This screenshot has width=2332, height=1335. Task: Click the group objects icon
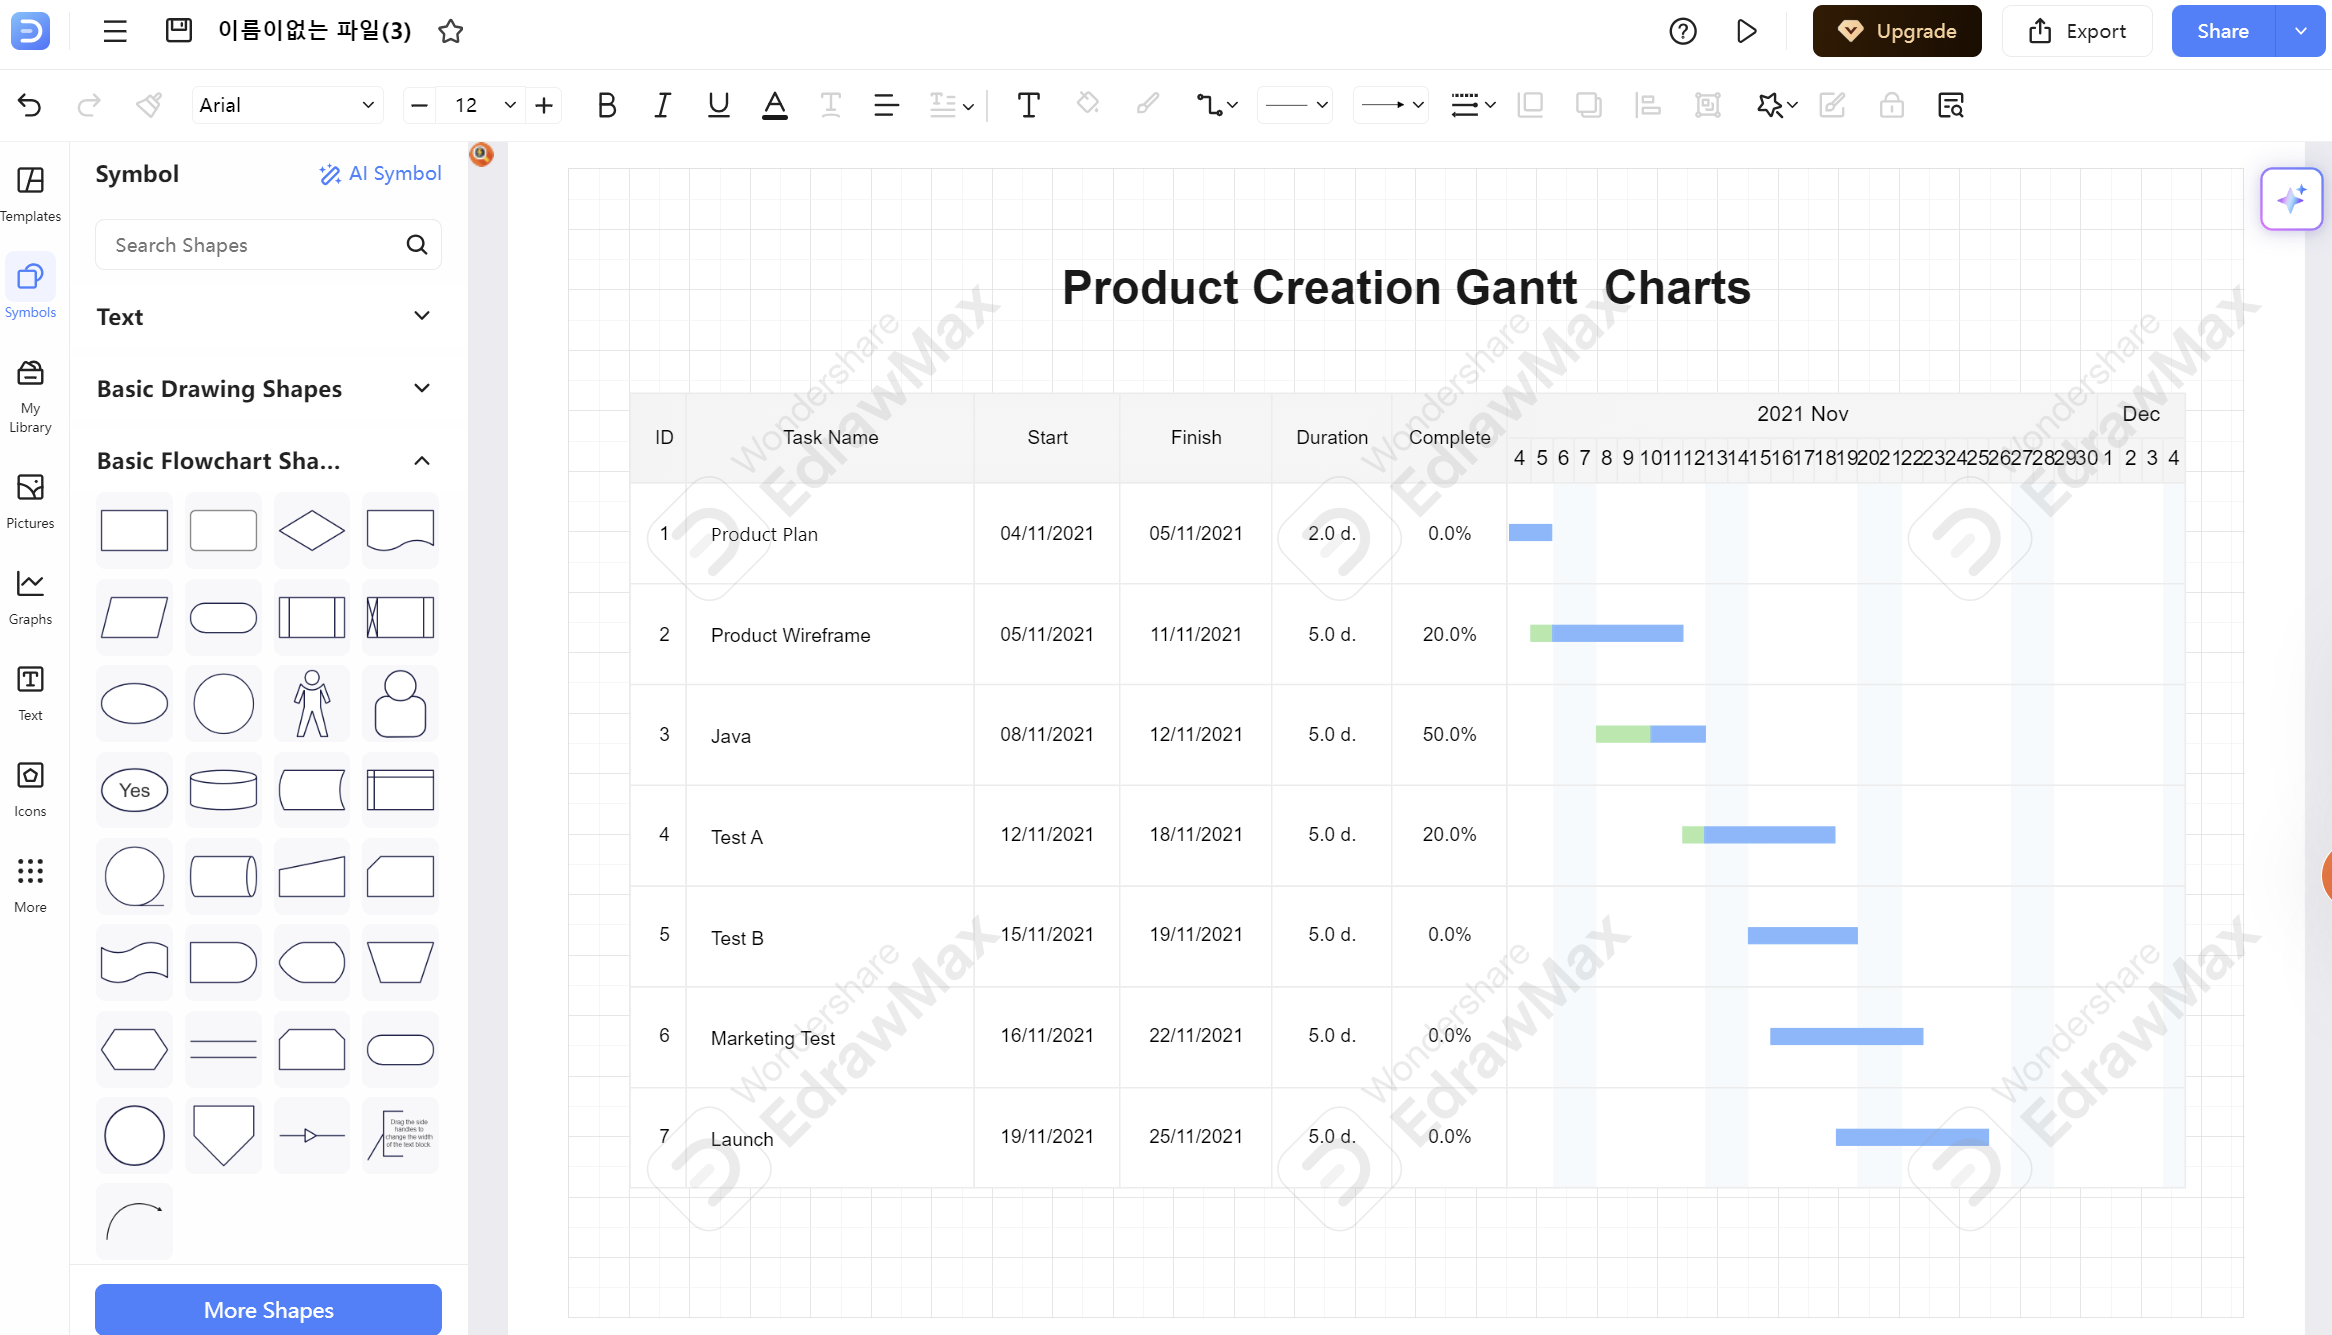[1708, 105]
